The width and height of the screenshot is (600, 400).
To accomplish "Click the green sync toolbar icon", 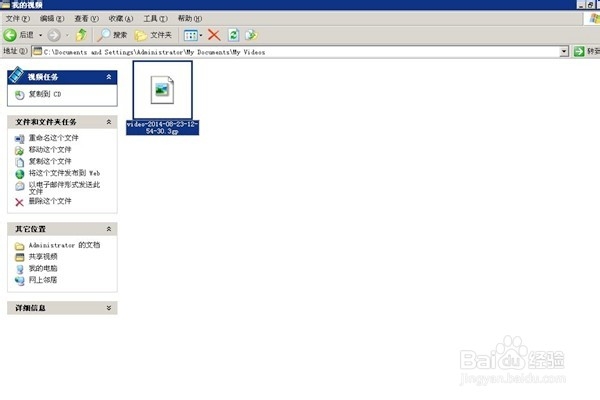I will click(233, 35).
